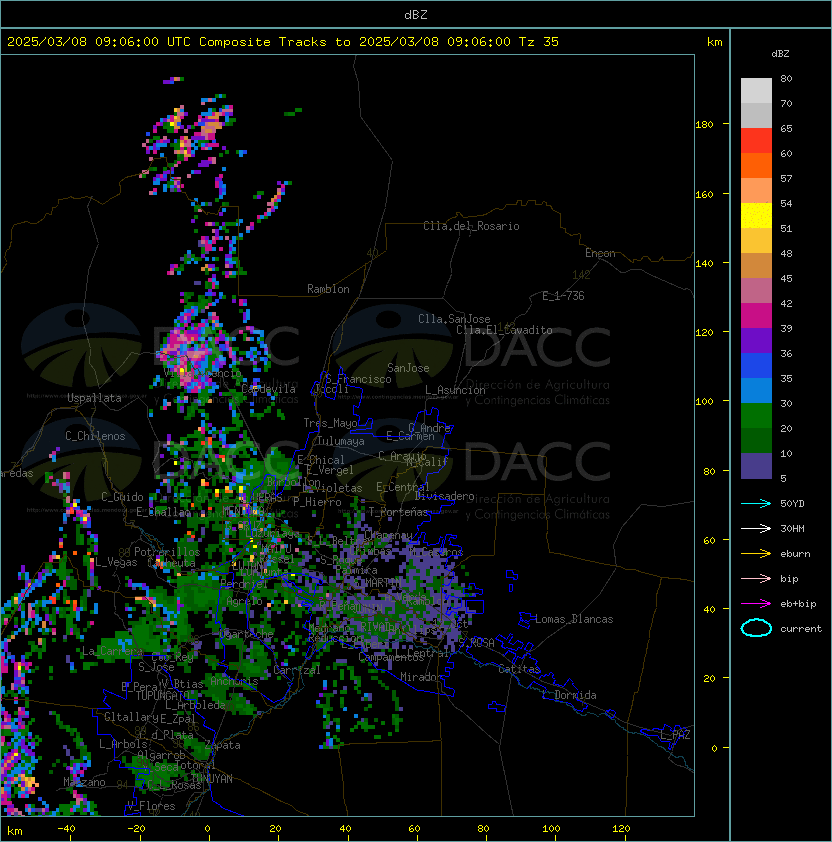Click the 'Carrizal' map label
This screenshot has width=832, height=842.
pos(297,670)
